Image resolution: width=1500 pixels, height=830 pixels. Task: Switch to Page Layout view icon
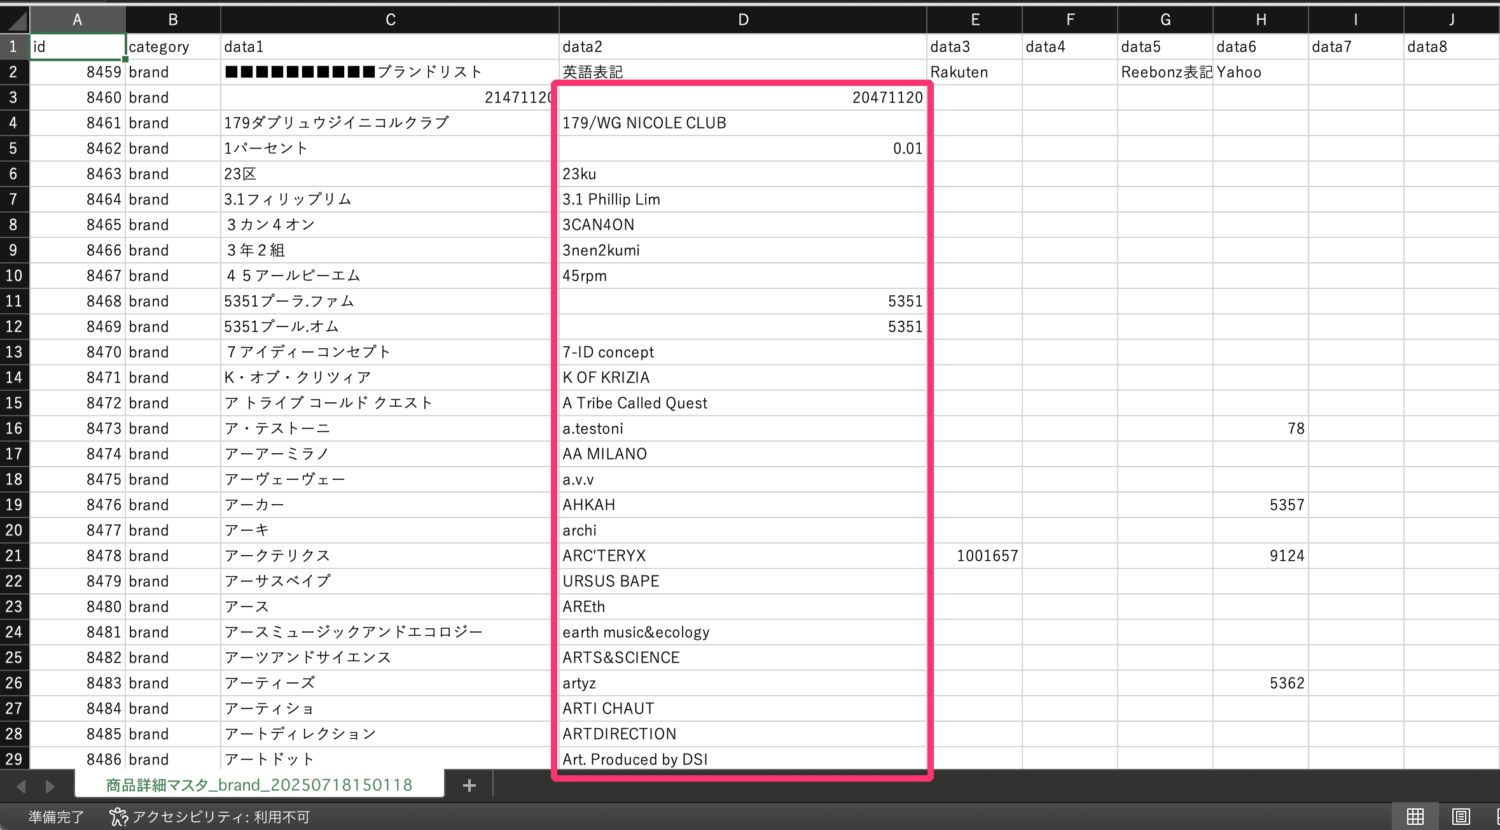(x=1460, y=816)
